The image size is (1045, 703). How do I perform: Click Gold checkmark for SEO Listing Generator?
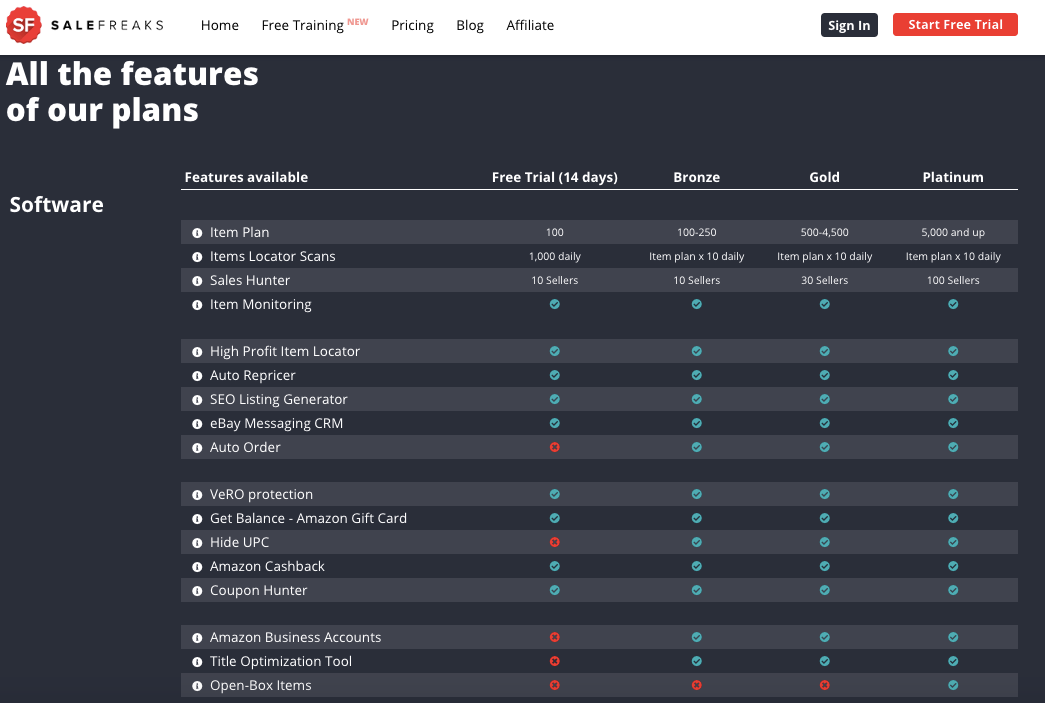824,399
